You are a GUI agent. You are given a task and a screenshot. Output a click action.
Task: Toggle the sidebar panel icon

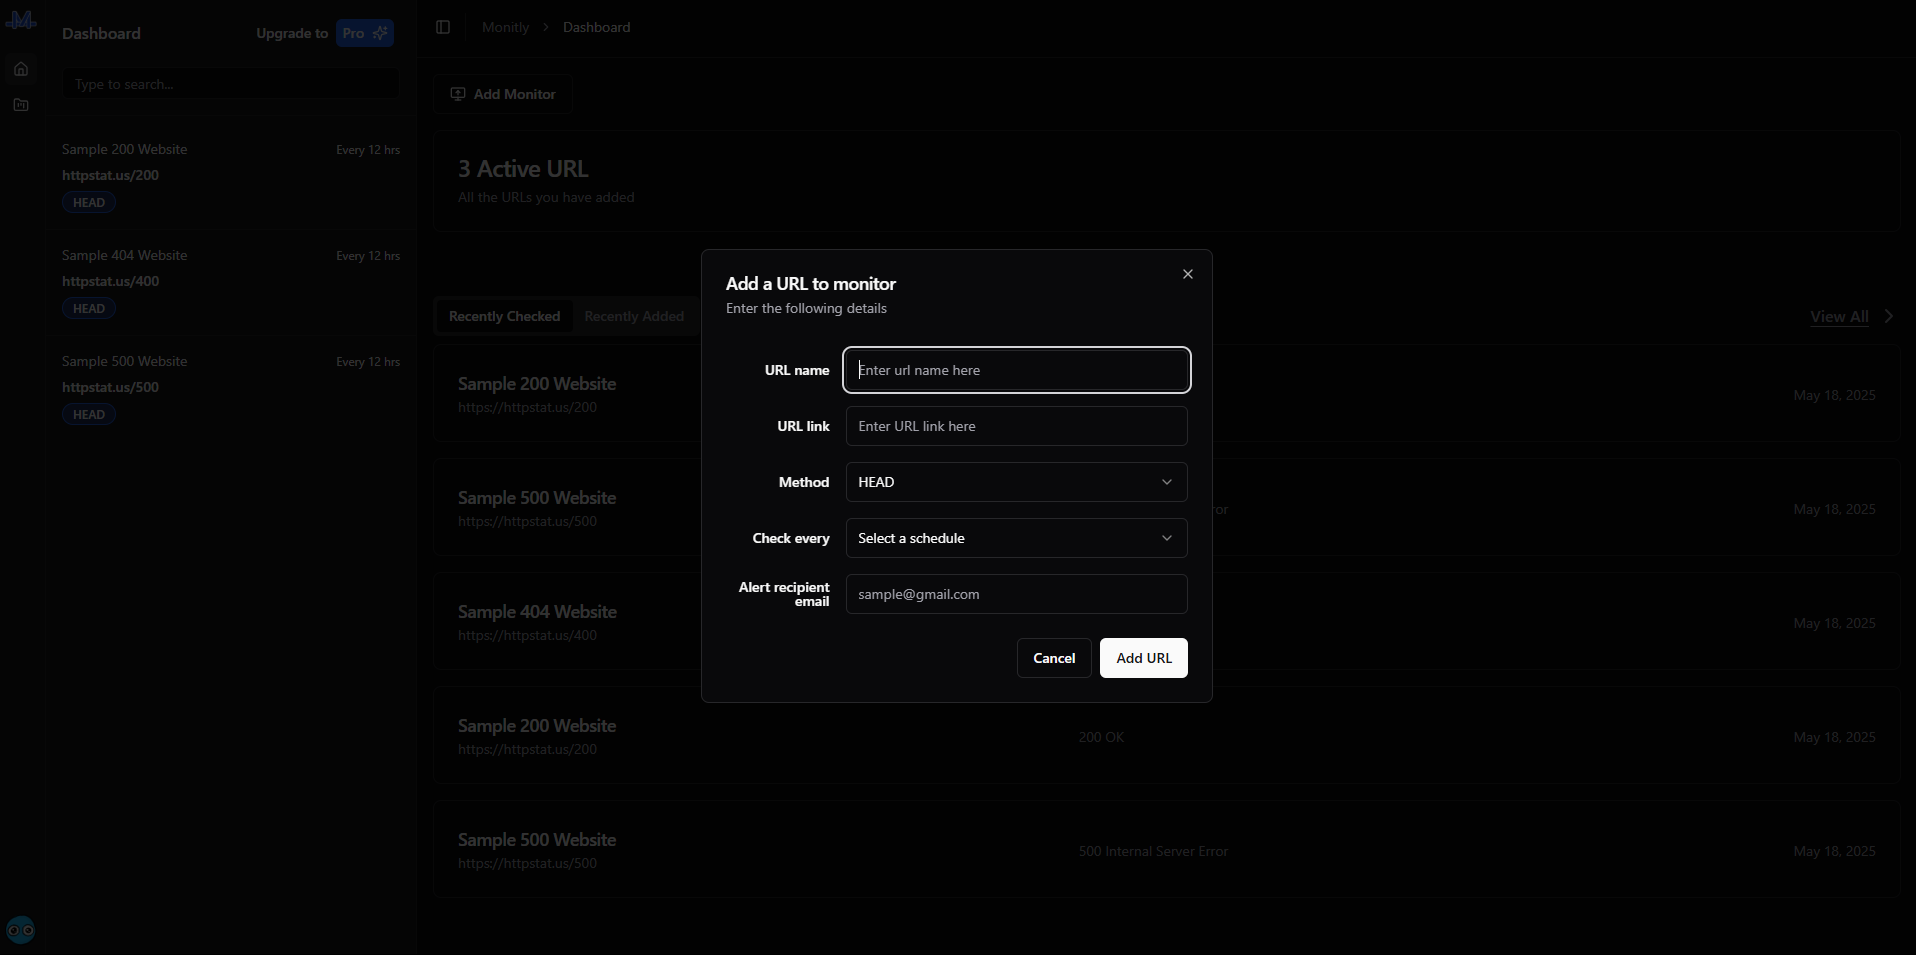(x=443, y=27)
